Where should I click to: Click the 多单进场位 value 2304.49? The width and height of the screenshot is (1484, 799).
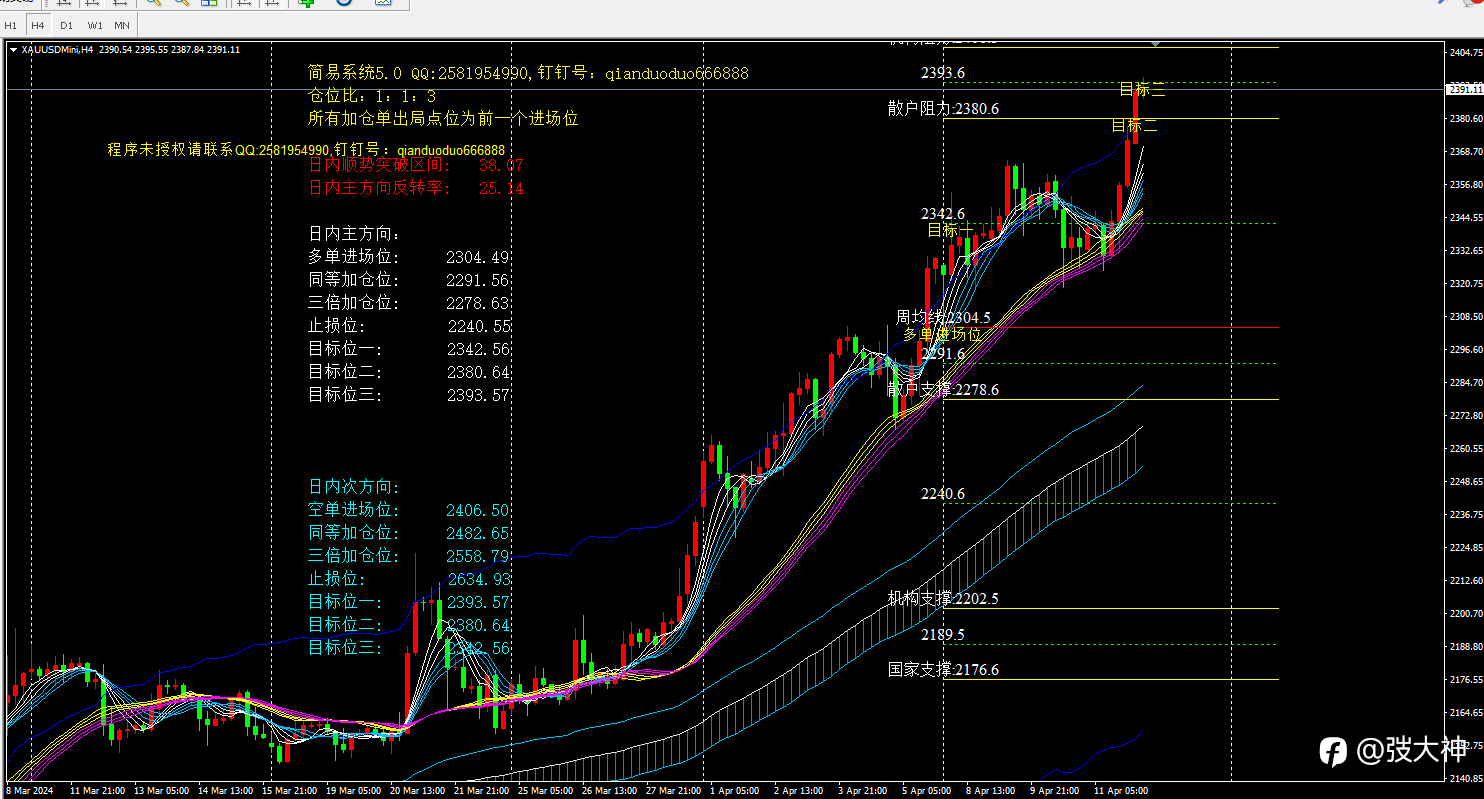pyautogui.click(x=478, y=257)
